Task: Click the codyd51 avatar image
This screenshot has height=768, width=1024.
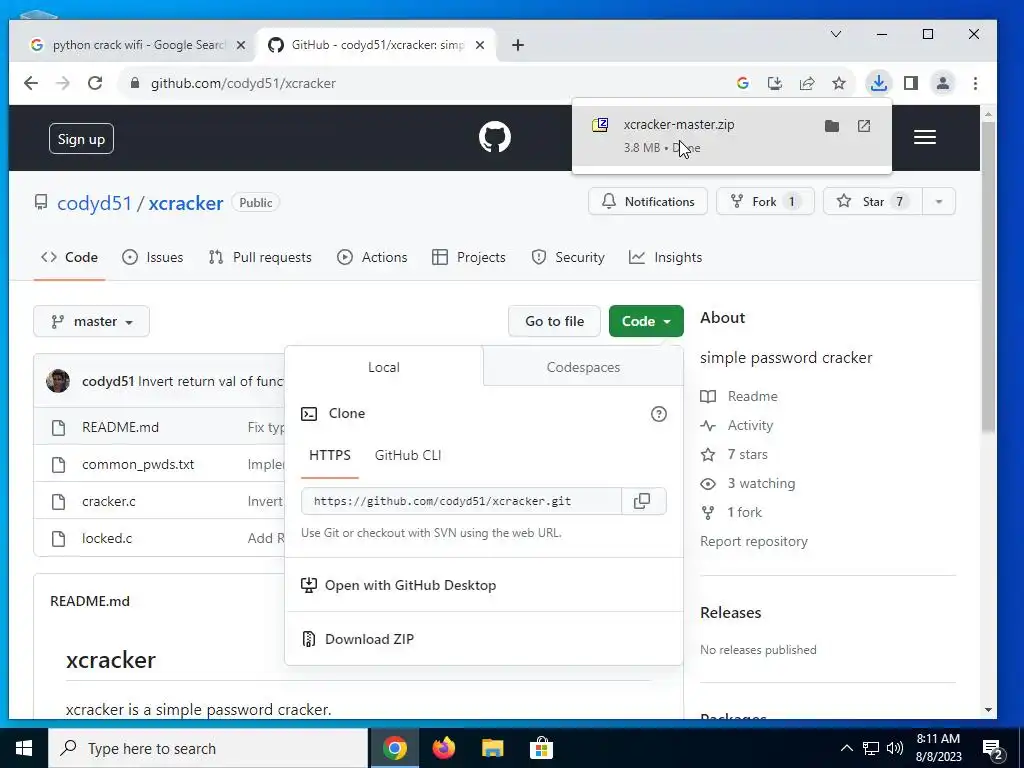Action: tap(58, 381)
